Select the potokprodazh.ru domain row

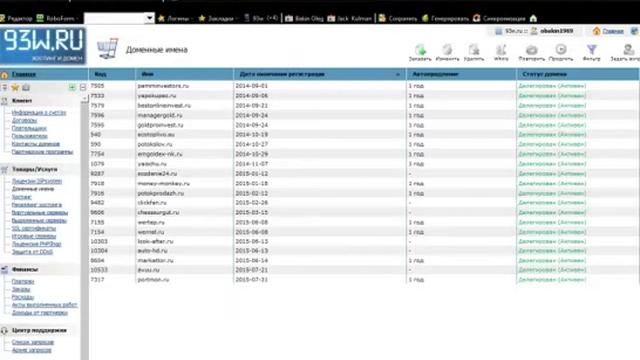(364, 193)
